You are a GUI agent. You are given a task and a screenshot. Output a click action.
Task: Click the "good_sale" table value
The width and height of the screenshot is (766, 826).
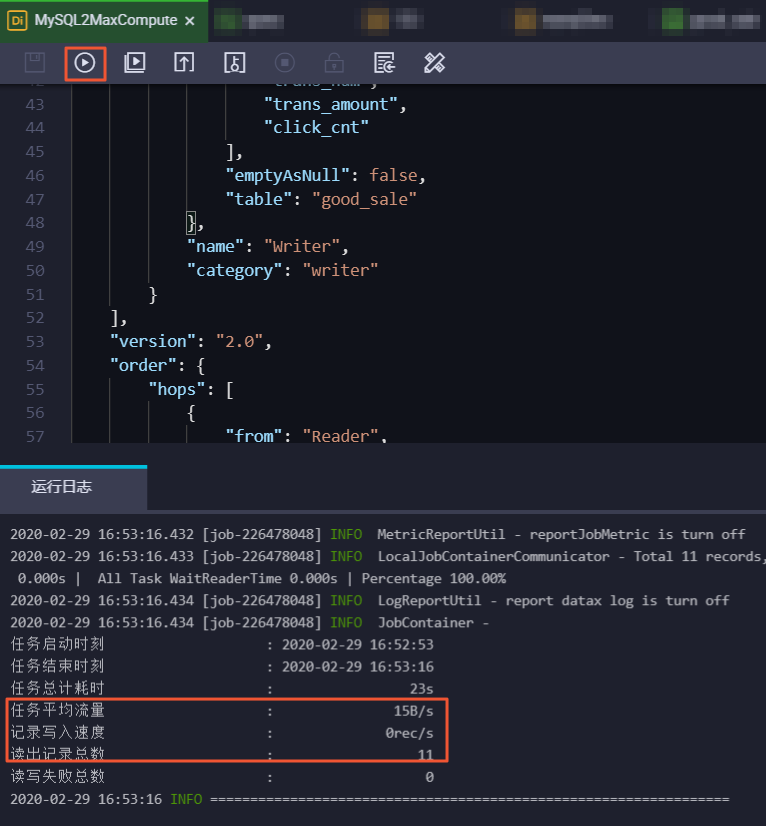[x=364, y=200]
